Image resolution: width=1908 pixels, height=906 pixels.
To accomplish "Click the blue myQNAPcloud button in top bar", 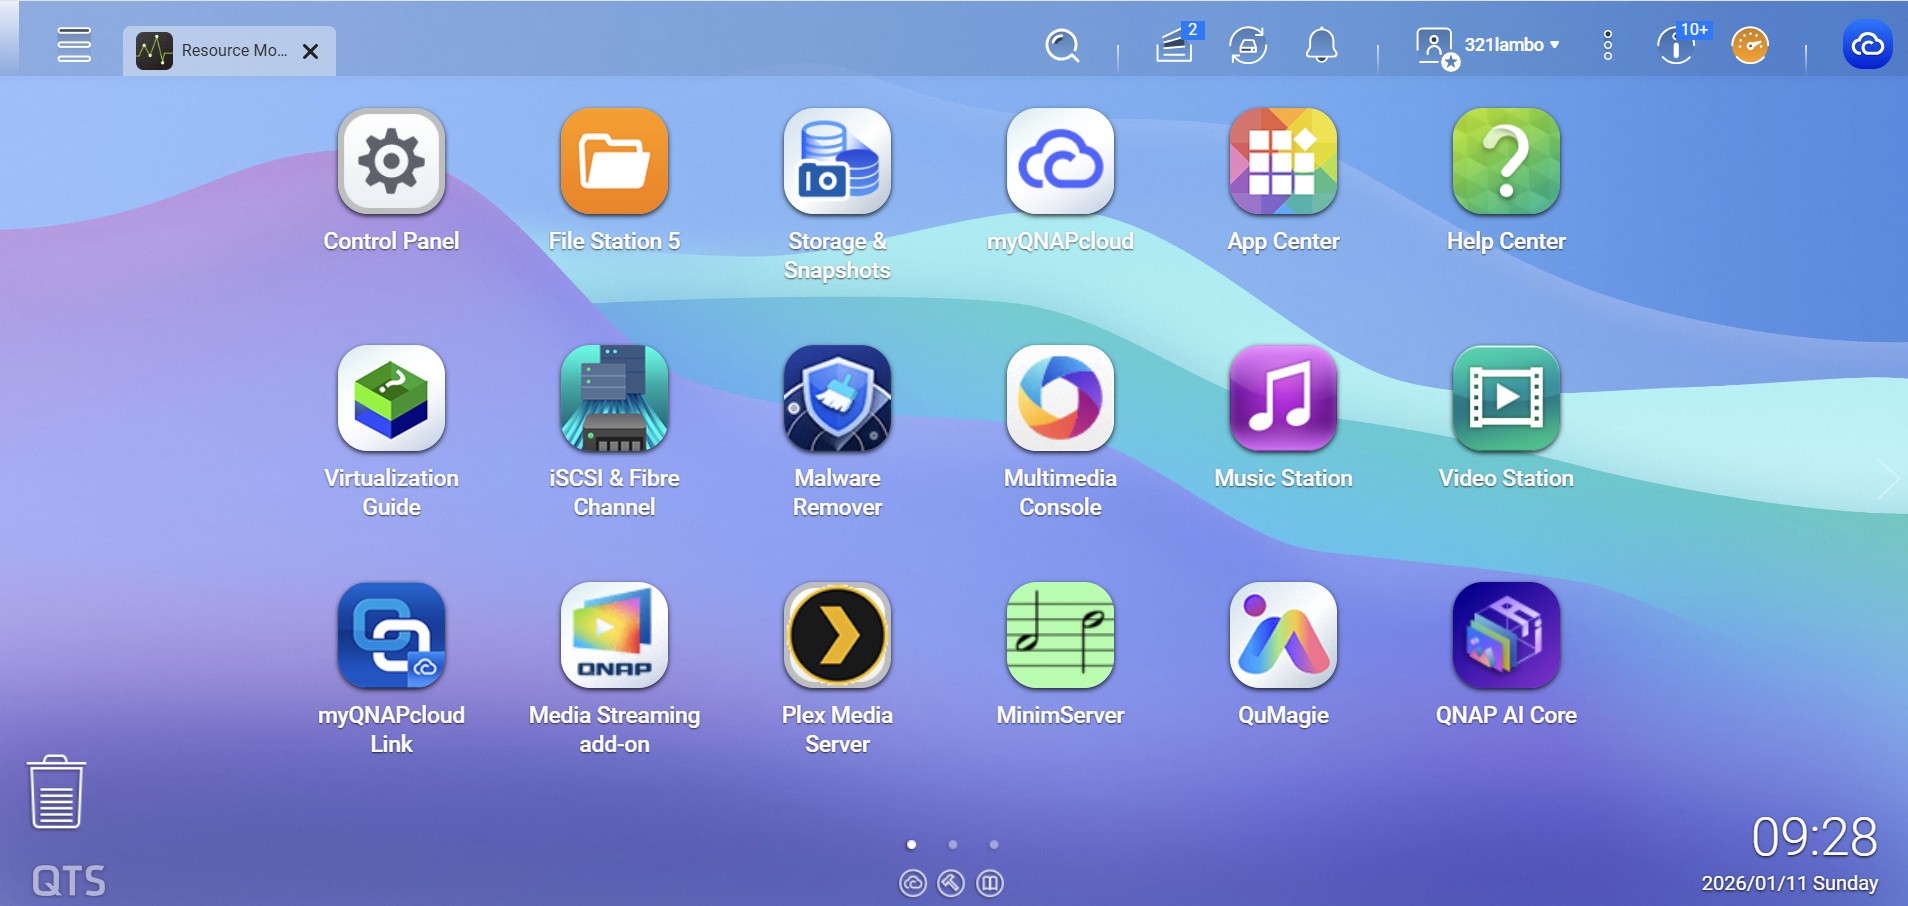I will [1867, 45].
